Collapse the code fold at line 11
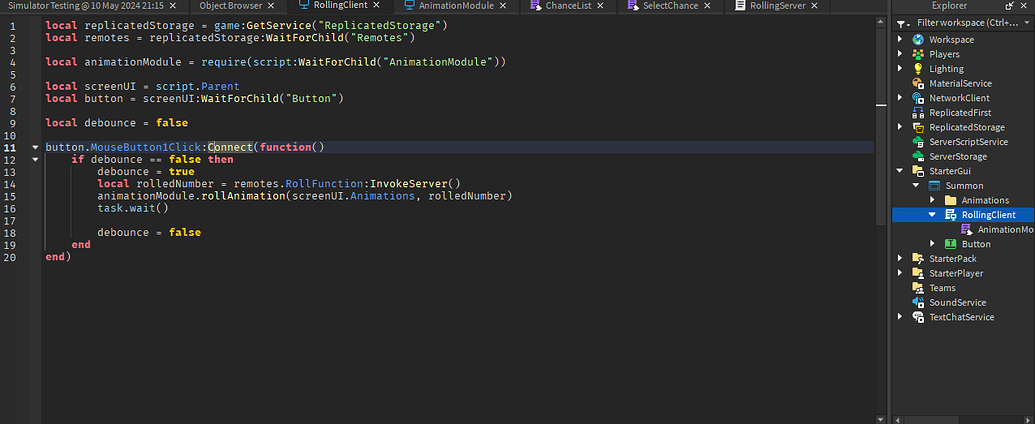This screenshot has width=1035, height=424. (35, 147)
